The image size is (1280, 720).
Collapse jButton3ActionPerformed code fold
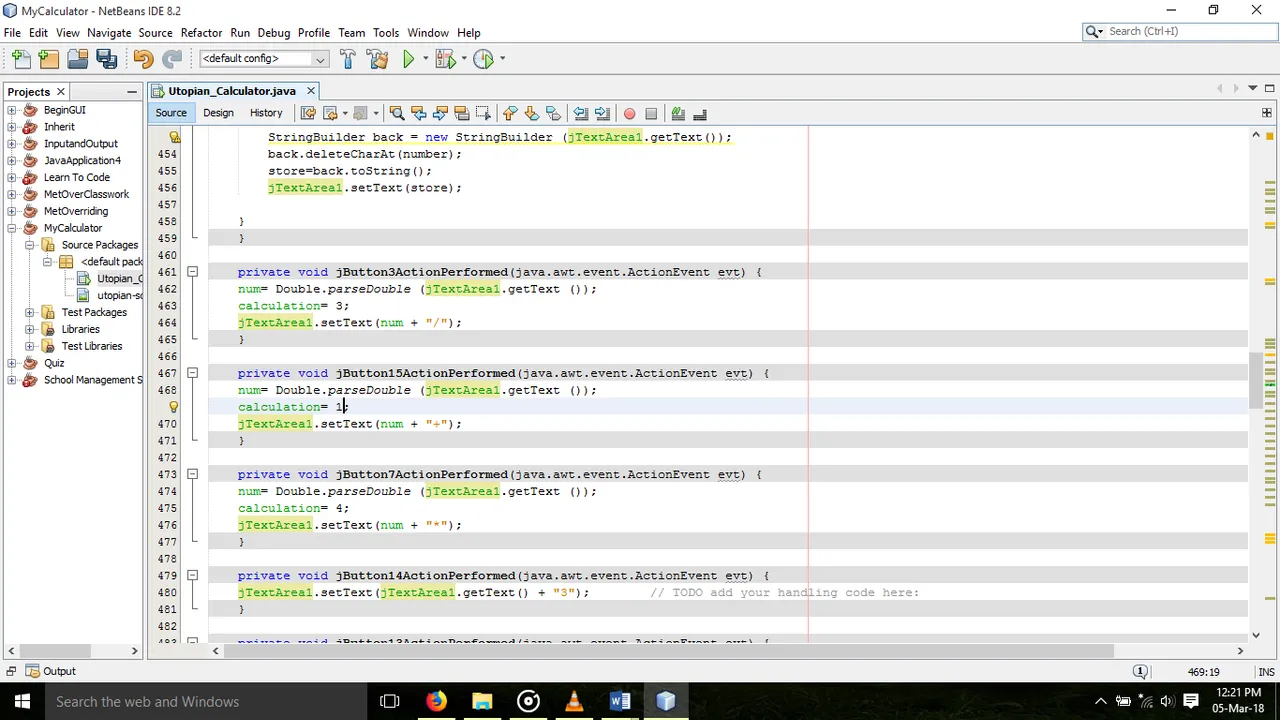tap(192, 272)
